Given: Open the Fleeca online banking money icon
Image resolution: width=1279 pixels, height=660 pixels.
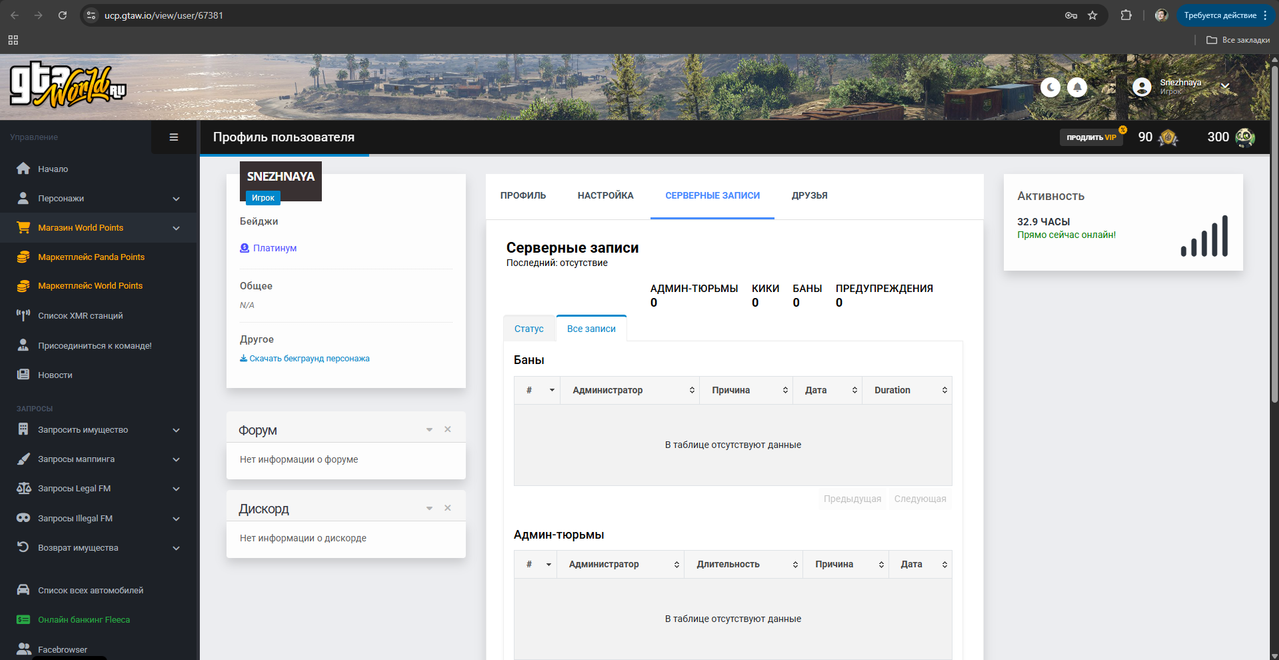Looking at the screenshot, I should click(x=23, y=620).
